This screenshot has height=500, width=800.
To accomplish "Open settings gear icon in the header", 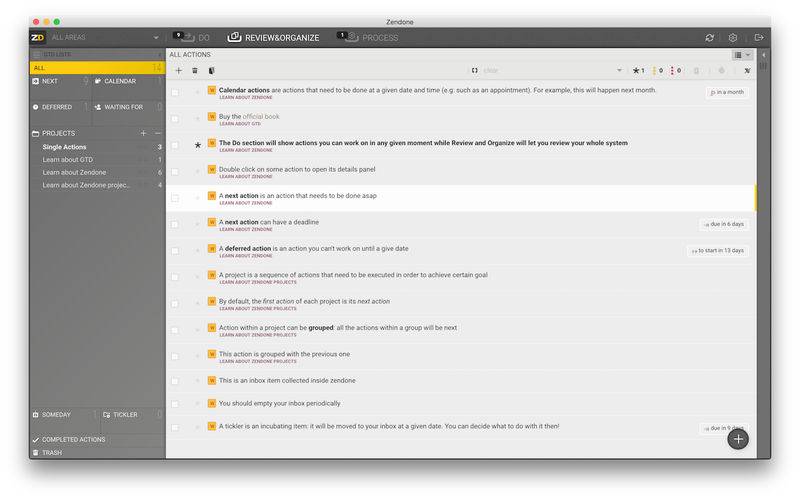I will point(733,37).
